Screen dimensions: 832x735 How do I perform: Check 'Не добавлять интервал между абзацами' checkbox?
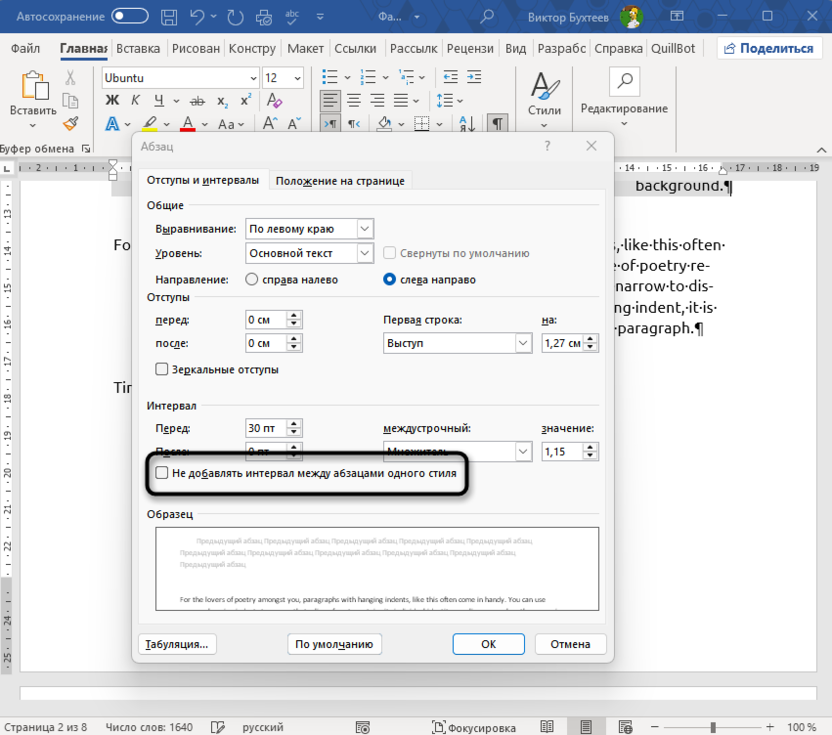162,473
